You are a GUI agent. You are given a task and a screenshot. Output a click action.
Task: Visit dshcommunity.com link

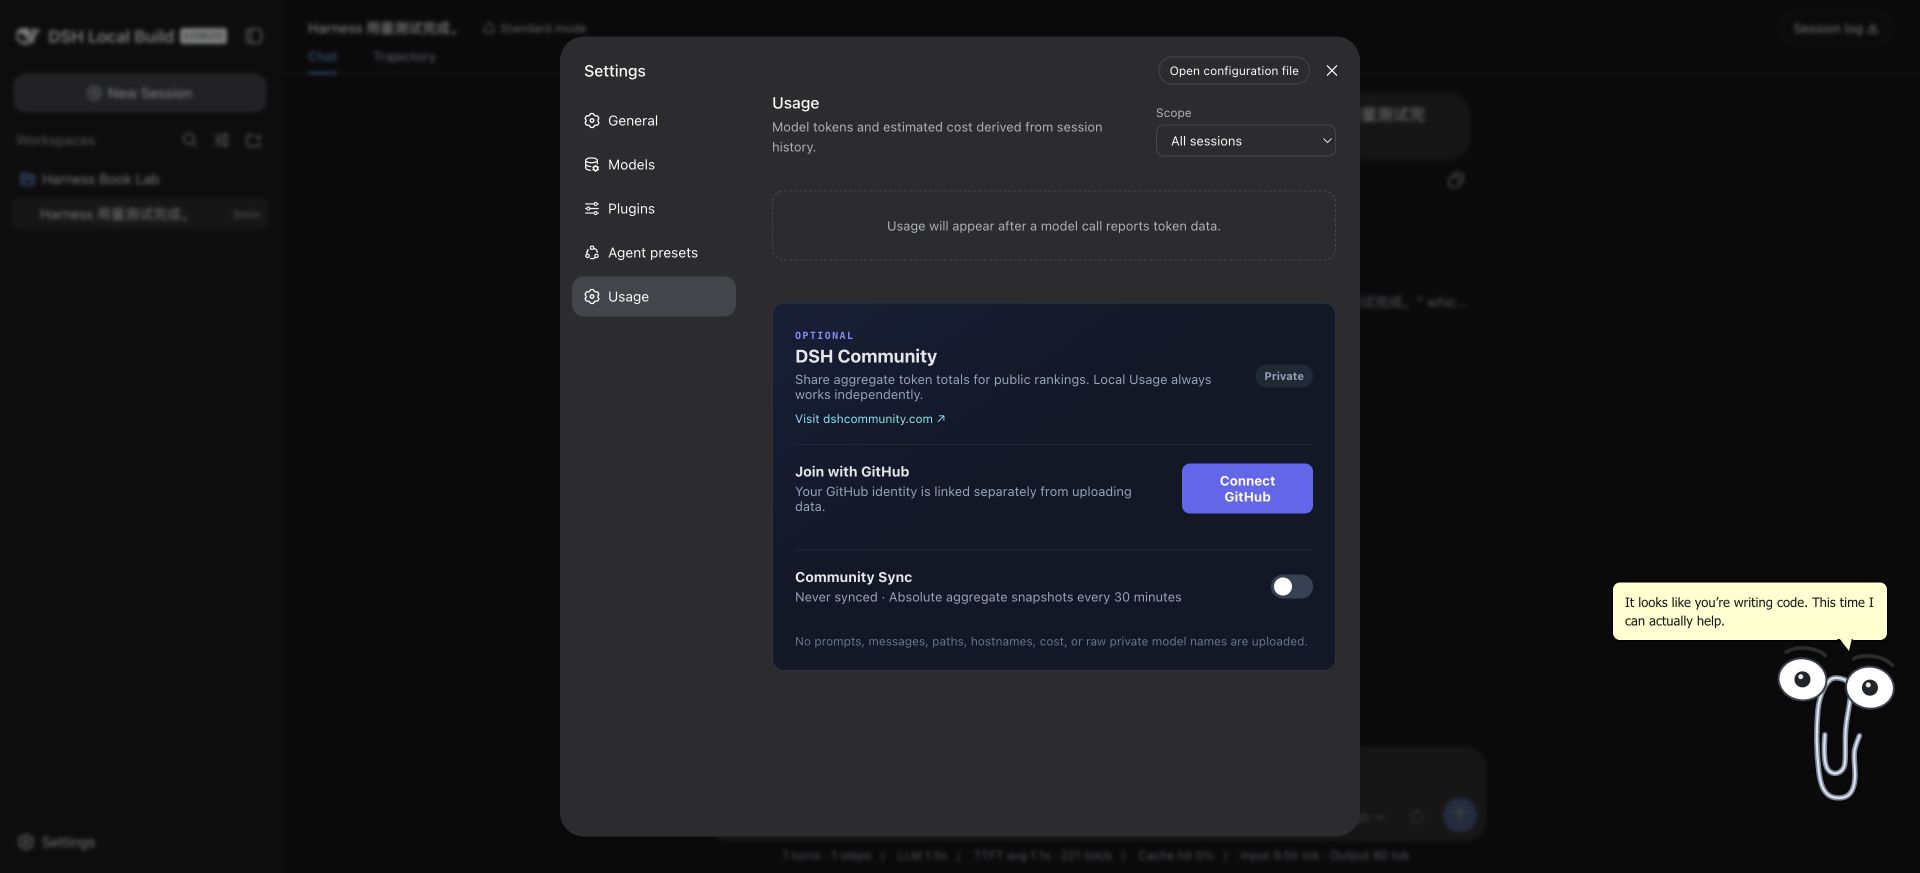870,419
